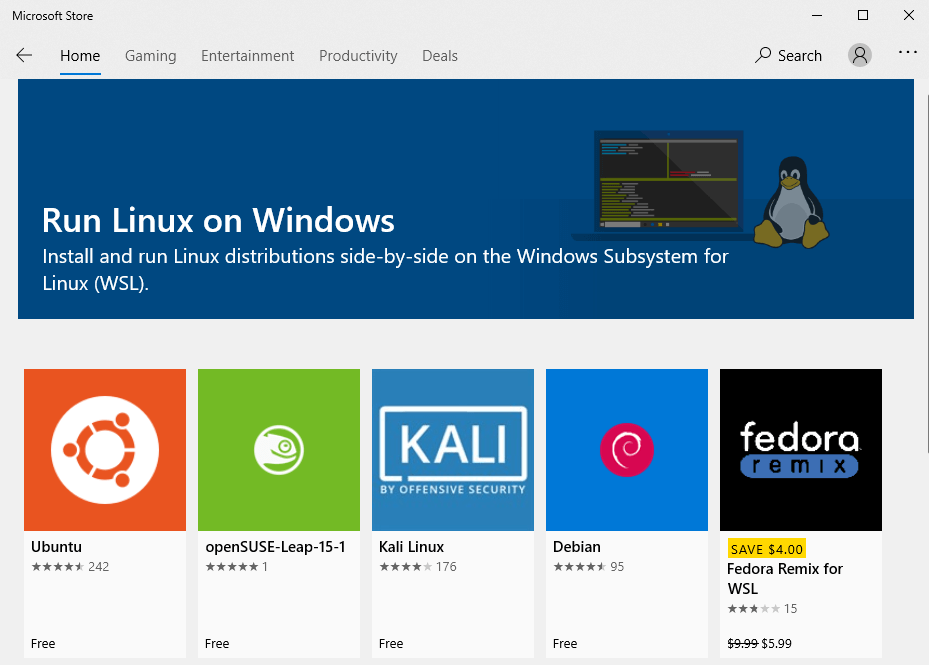This screenshot has width=929, height=665.
Task: Click the Fedora Remix for WSL title
Action: point(785,578)
